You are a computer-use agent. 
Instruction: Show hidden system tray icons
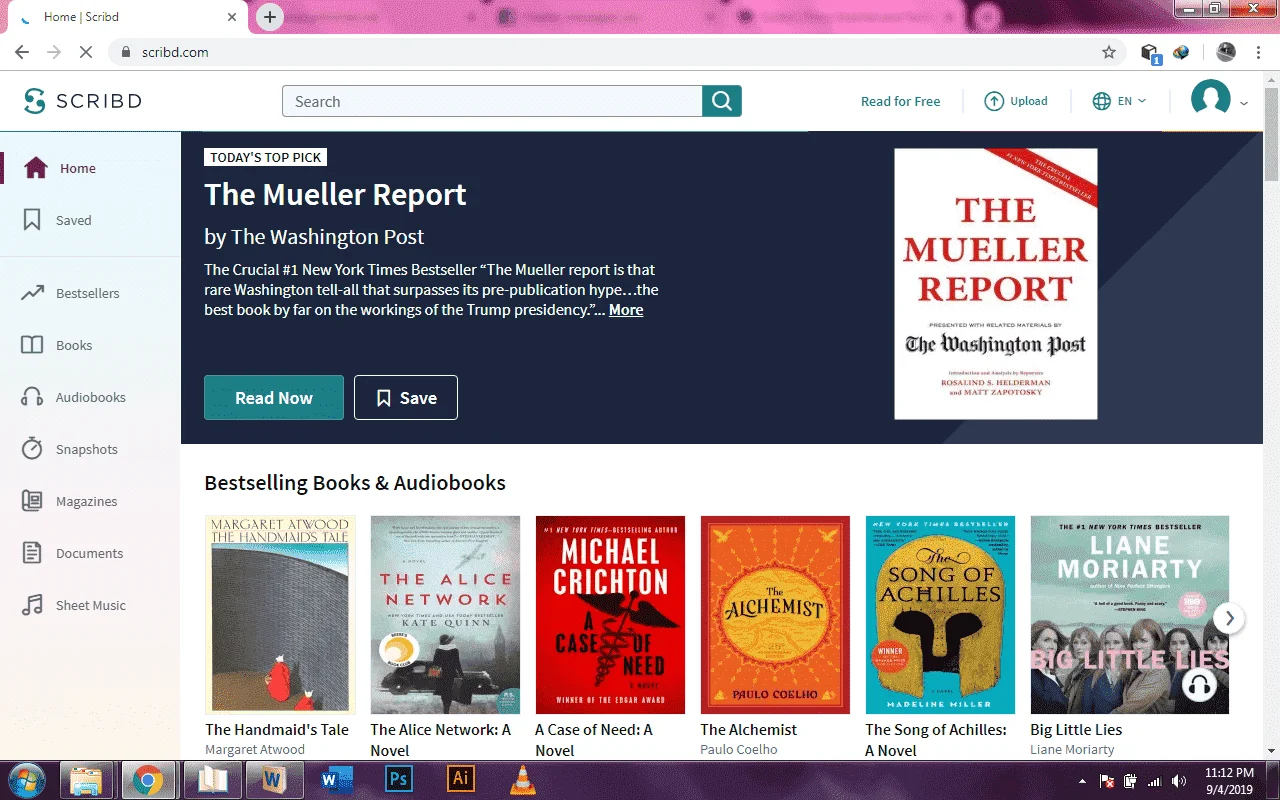[1082, 781]
